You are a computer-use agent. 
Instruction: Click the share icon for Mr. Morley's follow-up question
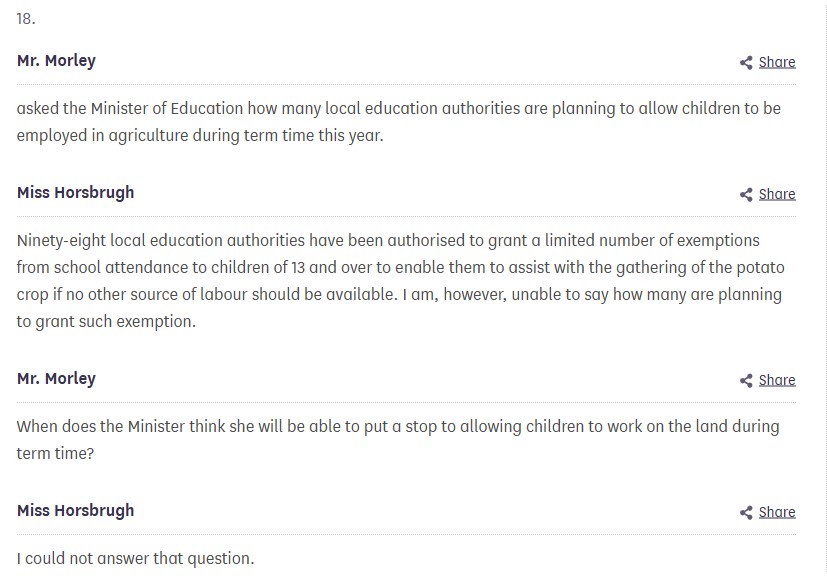746,381
